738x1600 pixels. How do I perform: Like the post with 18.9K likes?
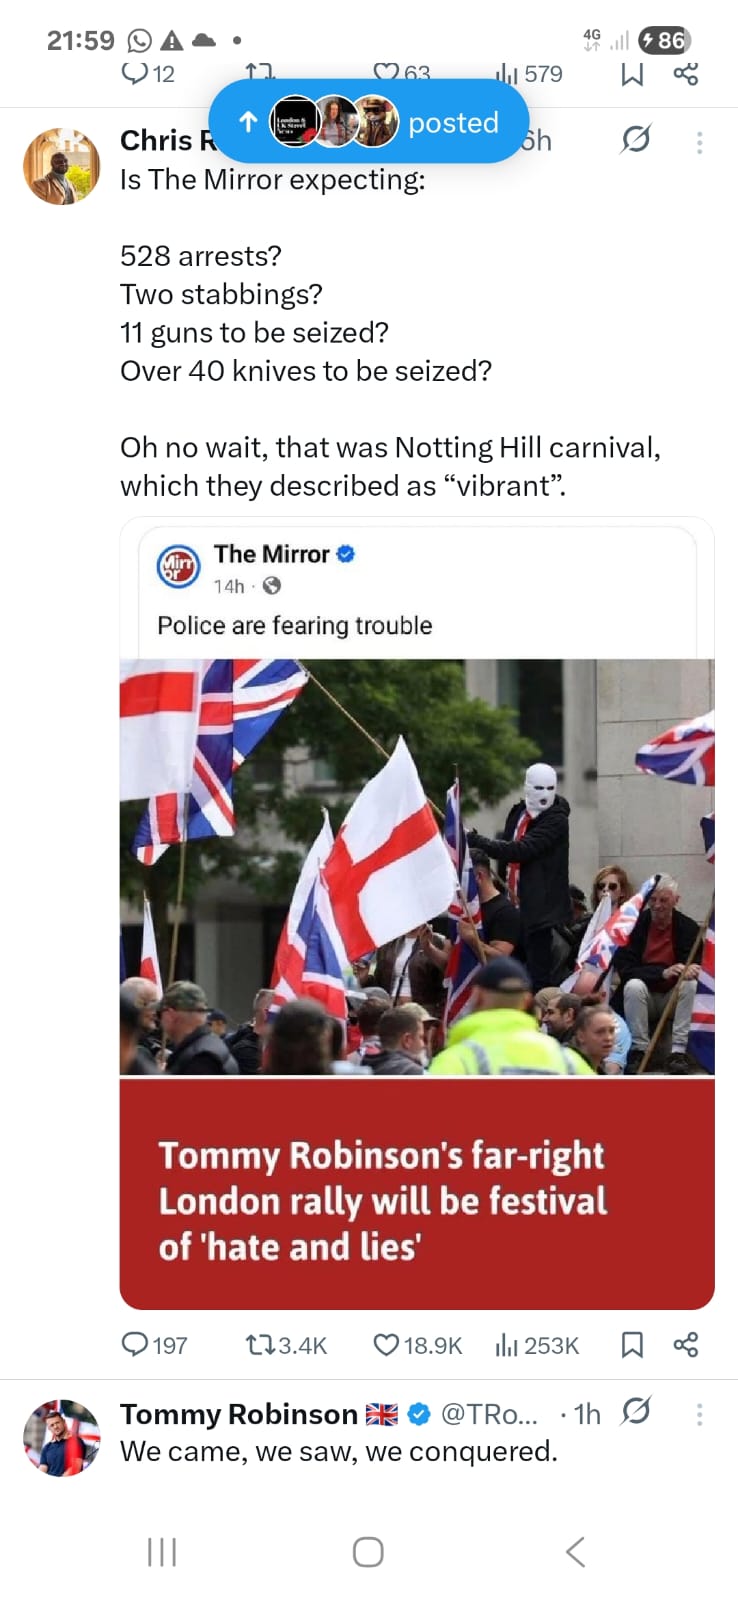[386, 1345]
